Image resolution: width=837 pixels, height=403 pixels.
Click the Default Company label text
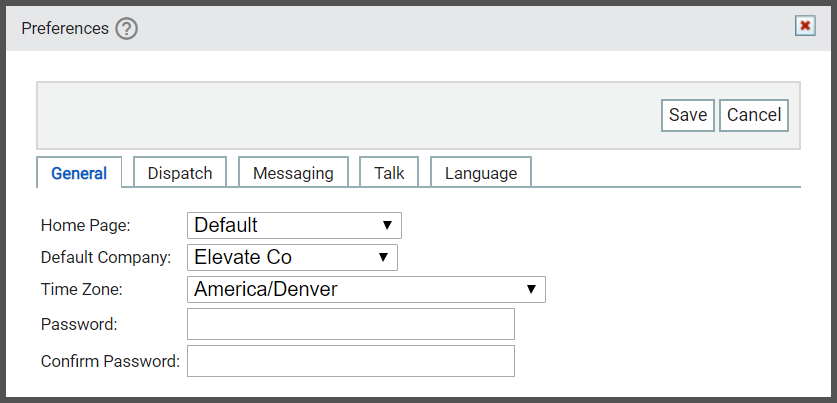(106, 257)
